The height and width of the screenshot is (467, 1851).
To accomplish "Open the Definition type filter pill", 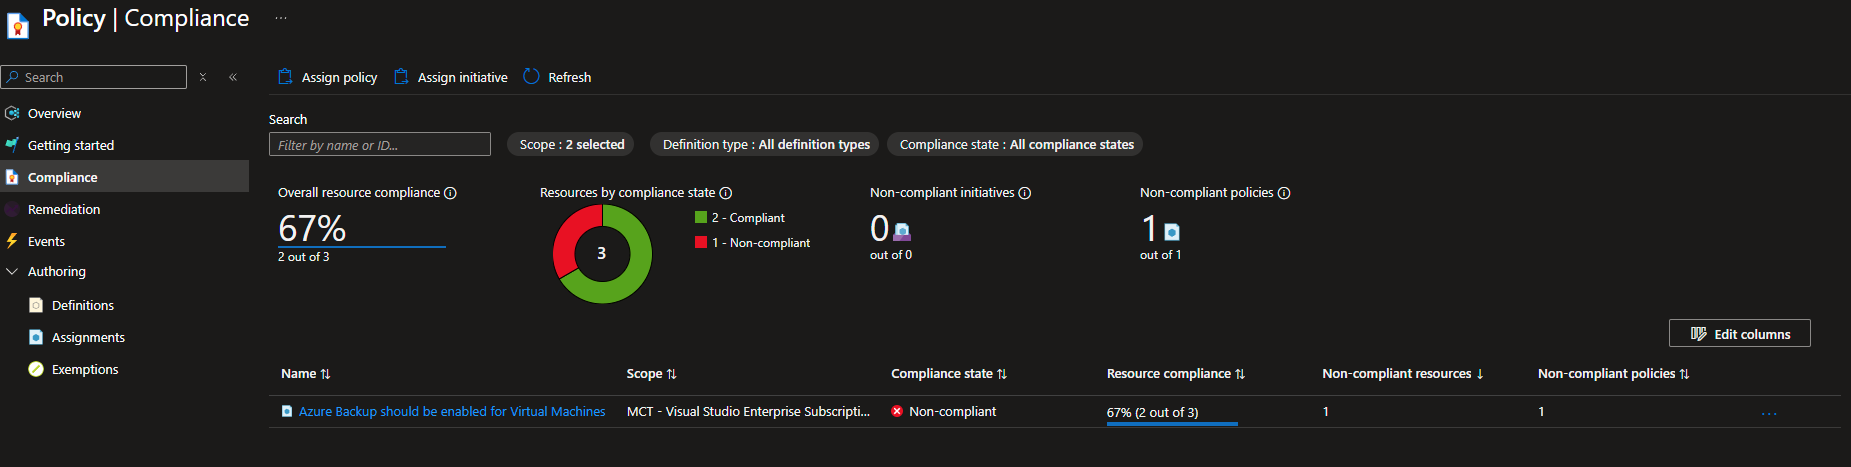I will (x=766, y=144).
